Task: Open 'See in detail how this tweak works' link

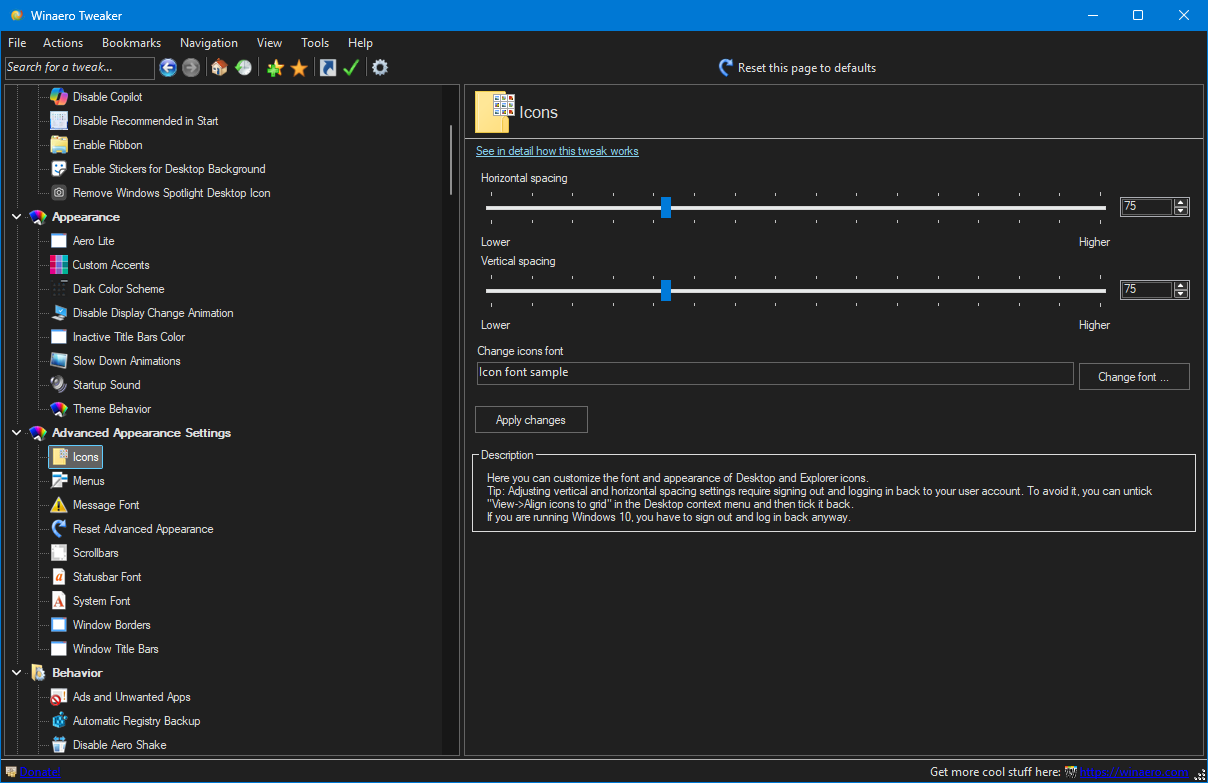Action: [557, 151]
